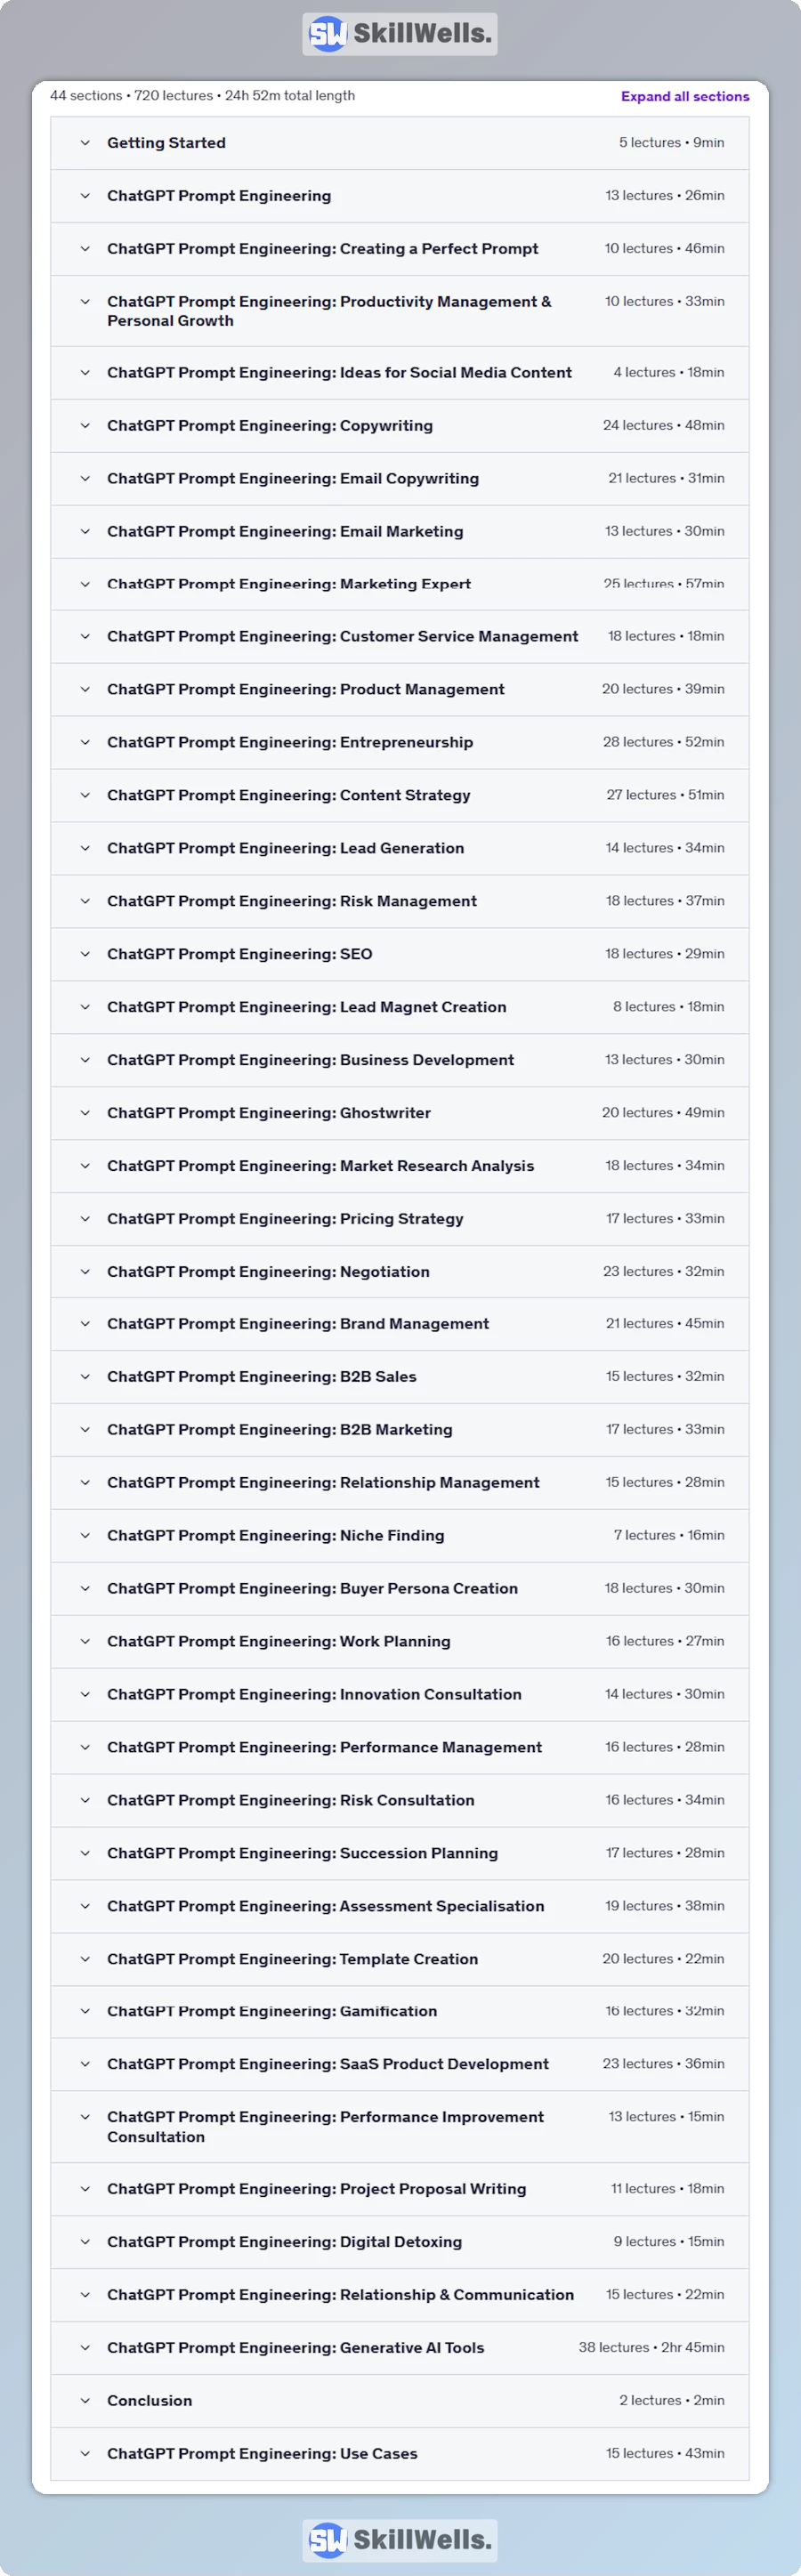Select the '11 lectures • 18min' text
The image size is (801, 2576).
pyautogui.click(x=668, y=2190)
